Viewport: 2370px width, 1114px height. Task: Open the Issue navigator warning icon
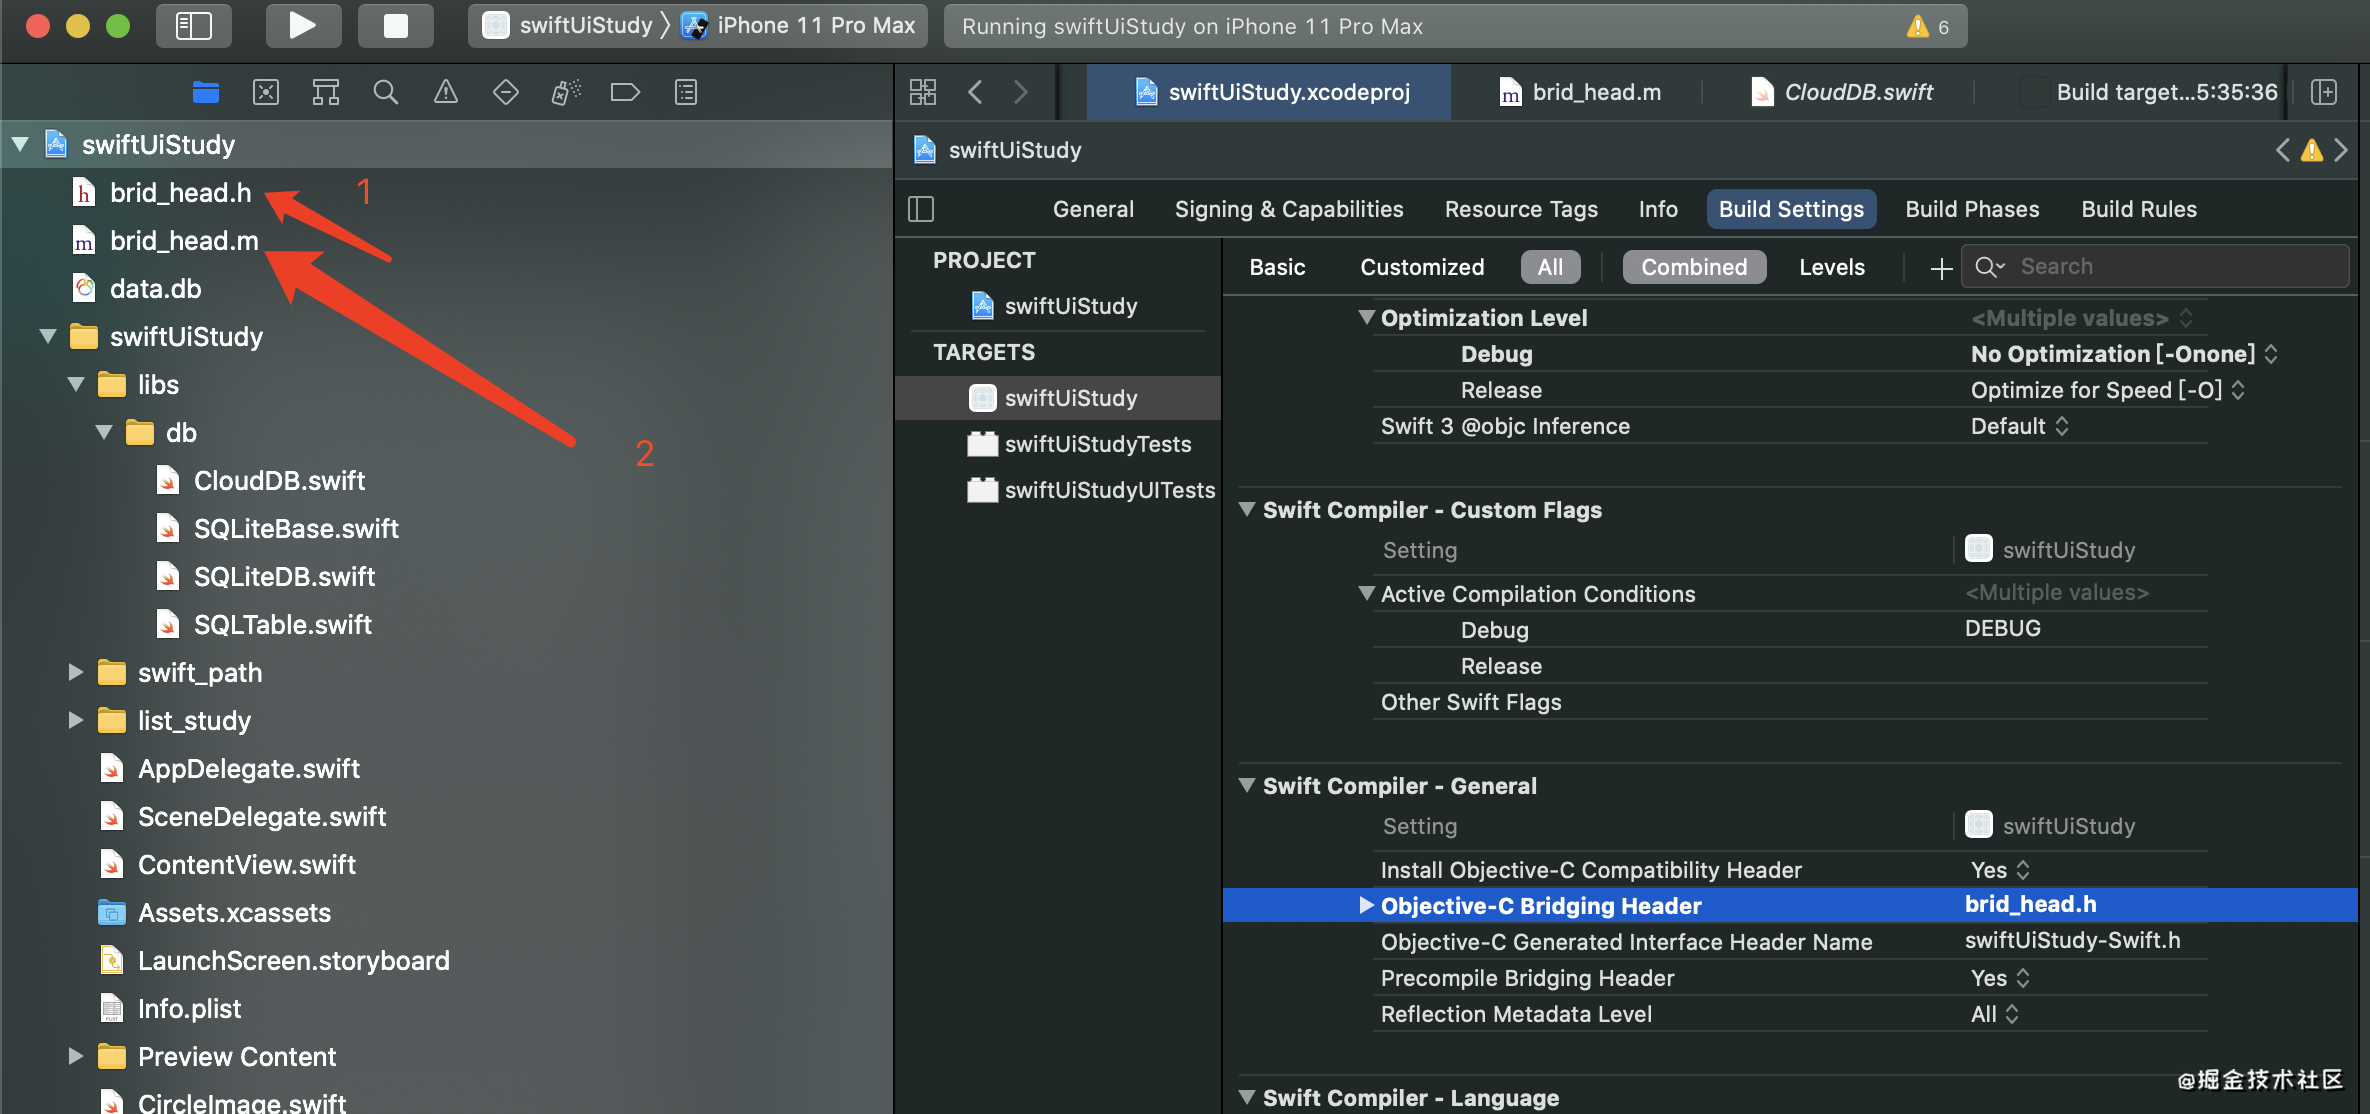click(446, 93)
